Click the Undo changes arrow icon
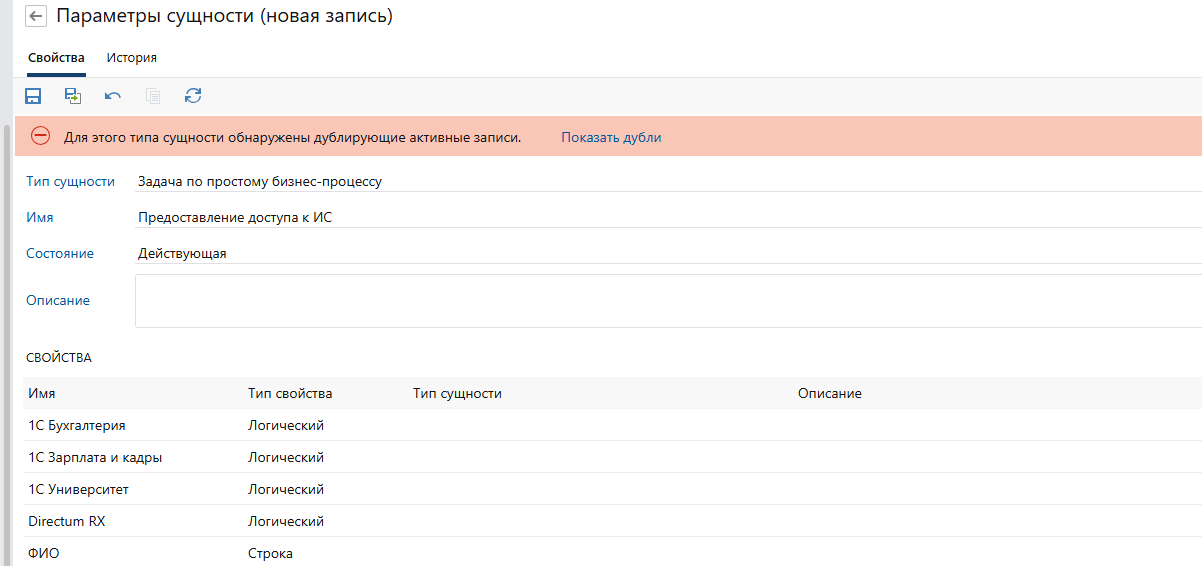This screenshot has width=1202, height=566. pos(113,96)
